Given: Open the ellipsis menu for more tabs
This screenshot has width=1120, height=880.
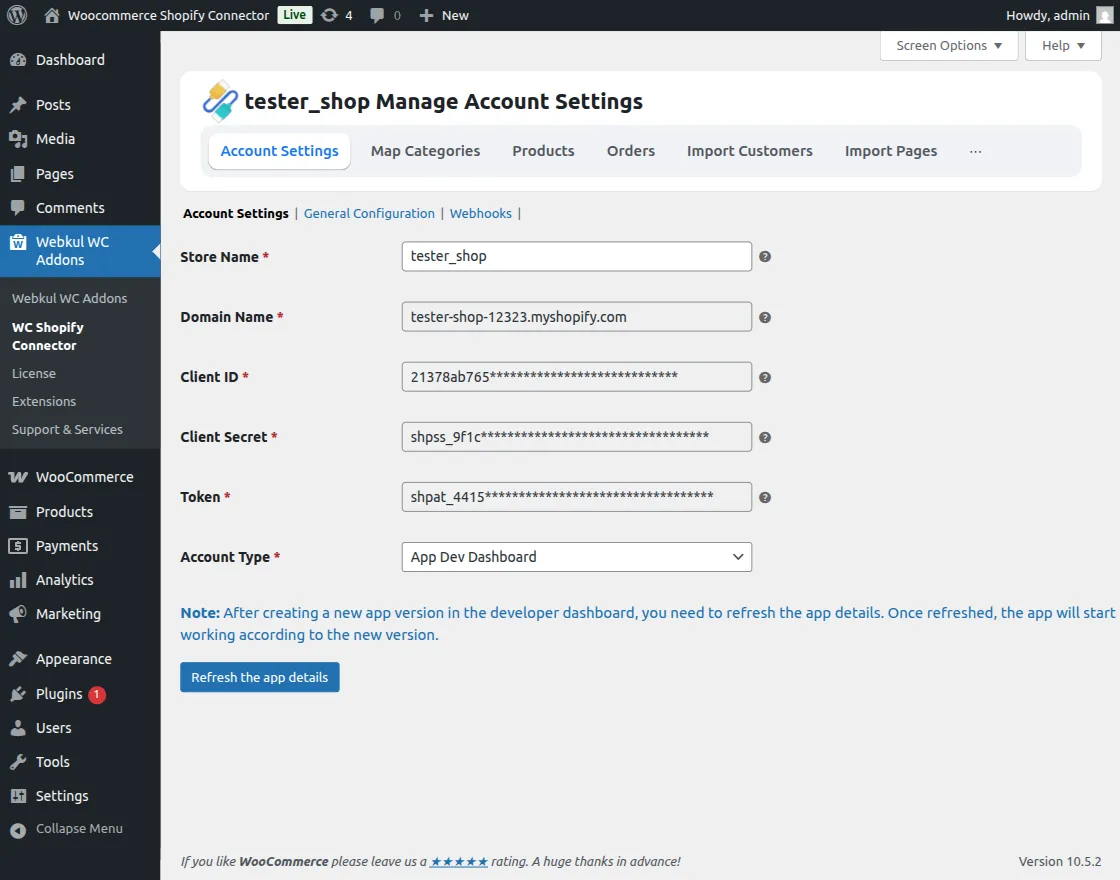Looking at the screenshot, I should [975, 151].
